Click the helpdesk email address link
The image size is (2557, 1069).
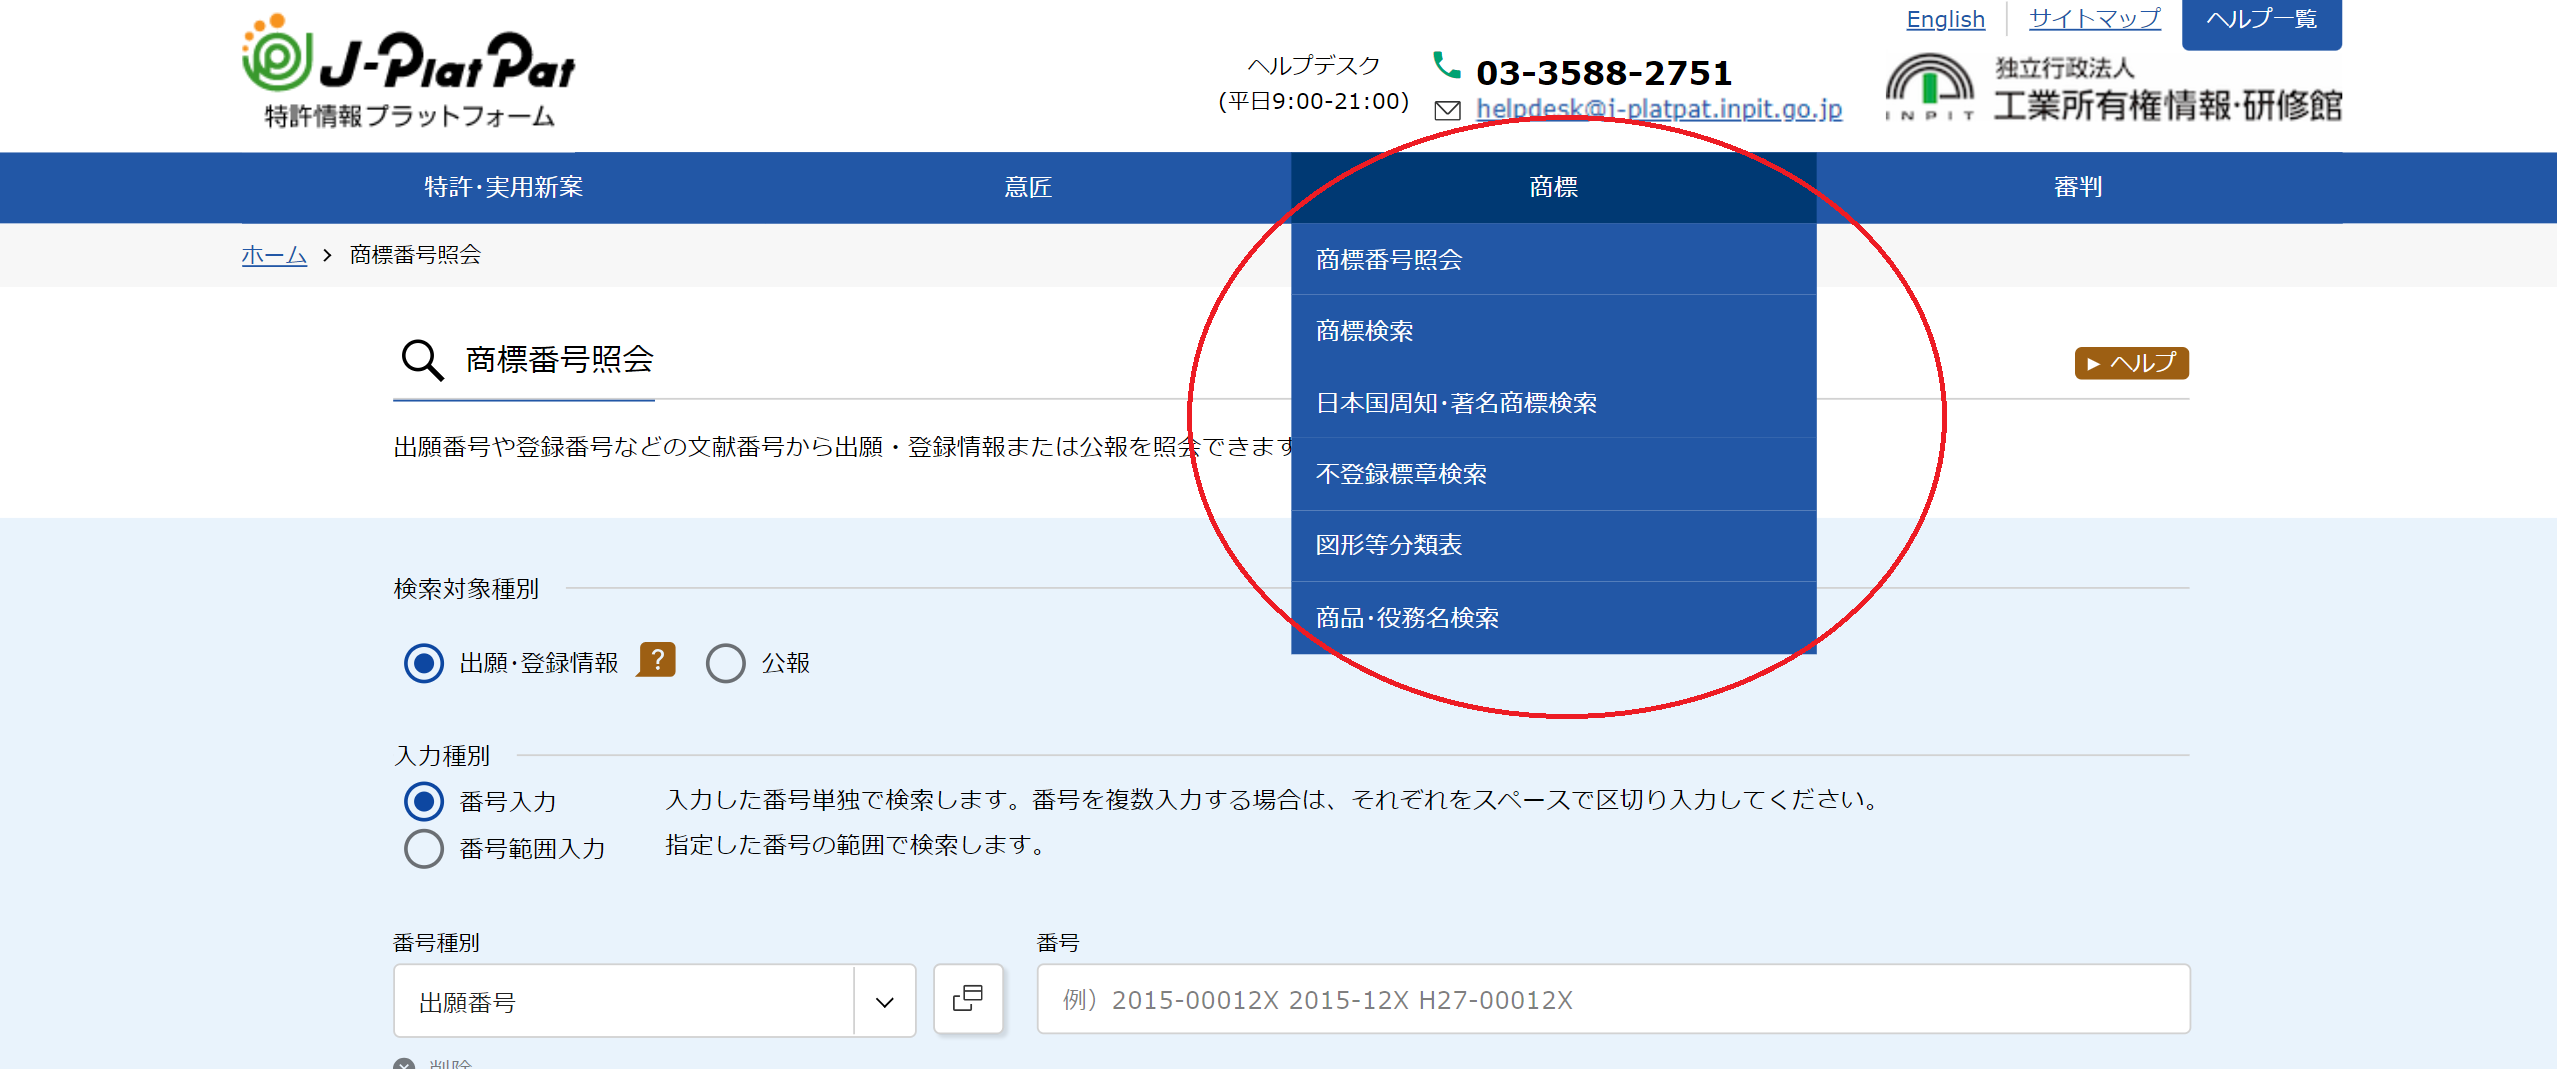coord(1659,109)
